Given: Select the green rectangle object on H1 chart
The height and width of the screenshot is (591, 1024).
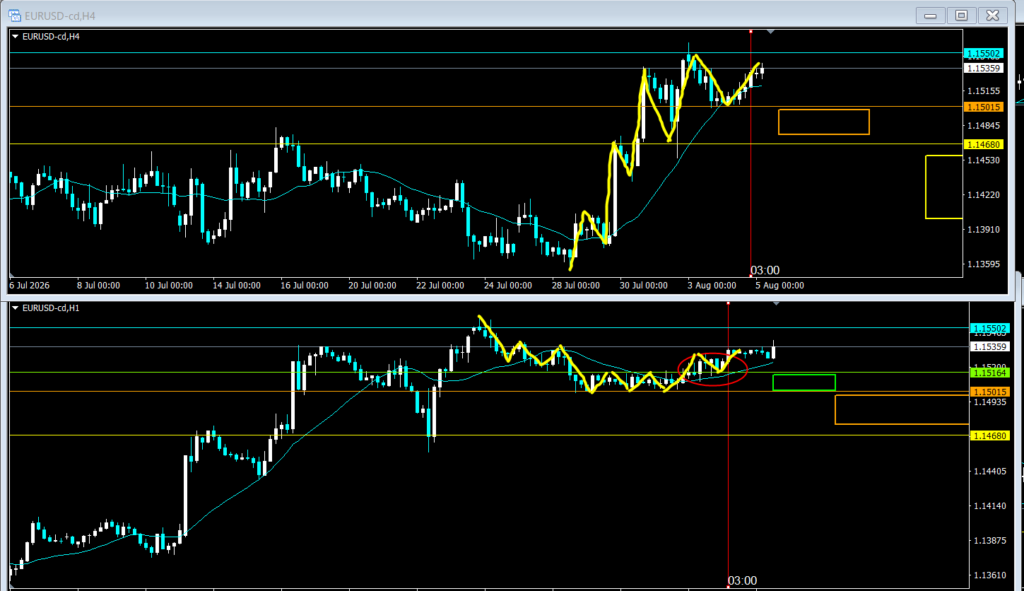Looking at the screenshot, I should coord(804,383).
